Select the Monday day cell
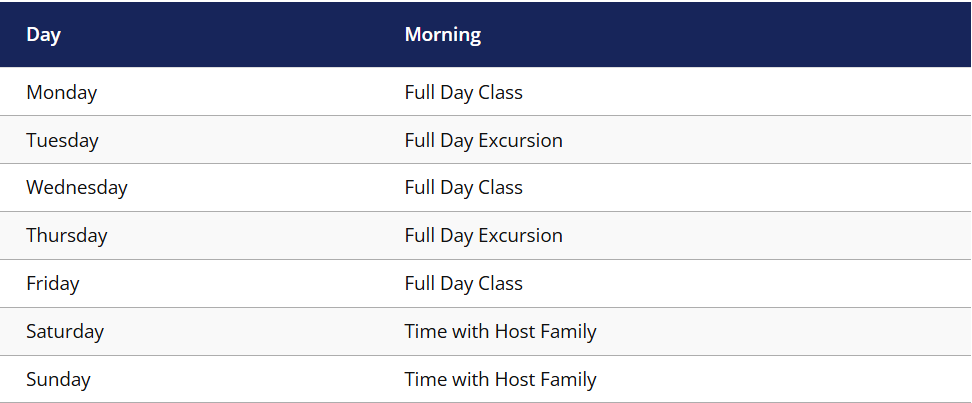The width and height of the screenshot is (972, 403). [x=62, y=93]
